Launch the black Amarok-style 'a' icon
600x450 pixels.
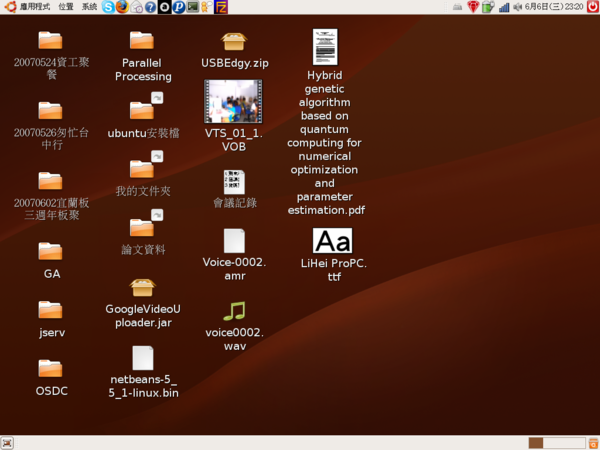point(165,7)
